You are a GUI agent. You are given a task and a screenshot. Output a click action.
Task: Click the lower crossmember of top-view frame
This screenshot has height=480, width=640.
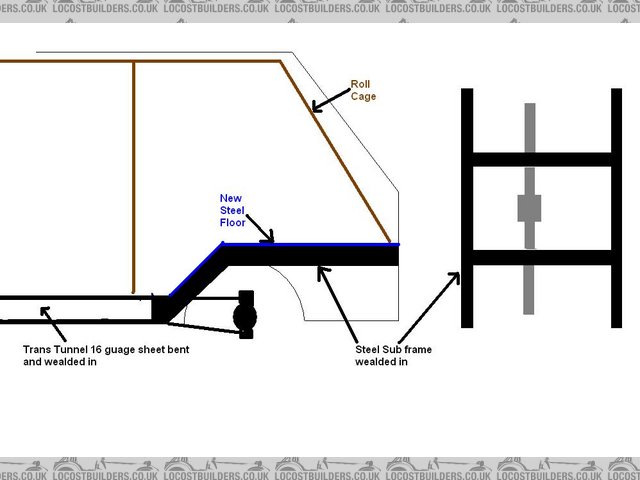(x=541, y=257)
